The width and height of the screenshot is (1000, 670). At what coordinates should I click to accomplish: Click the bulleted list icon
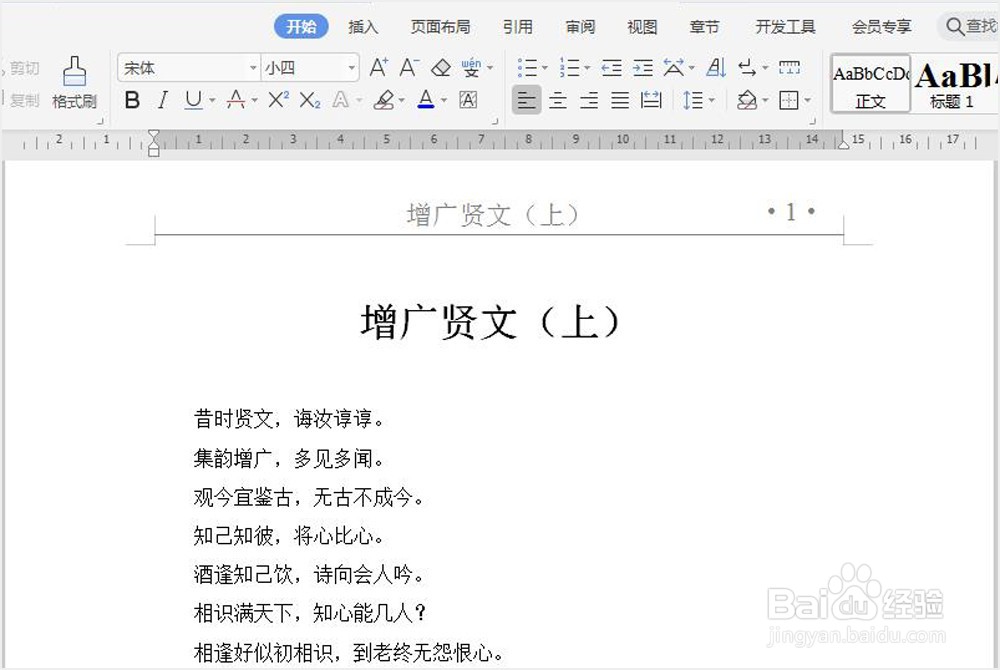(527, 68)
